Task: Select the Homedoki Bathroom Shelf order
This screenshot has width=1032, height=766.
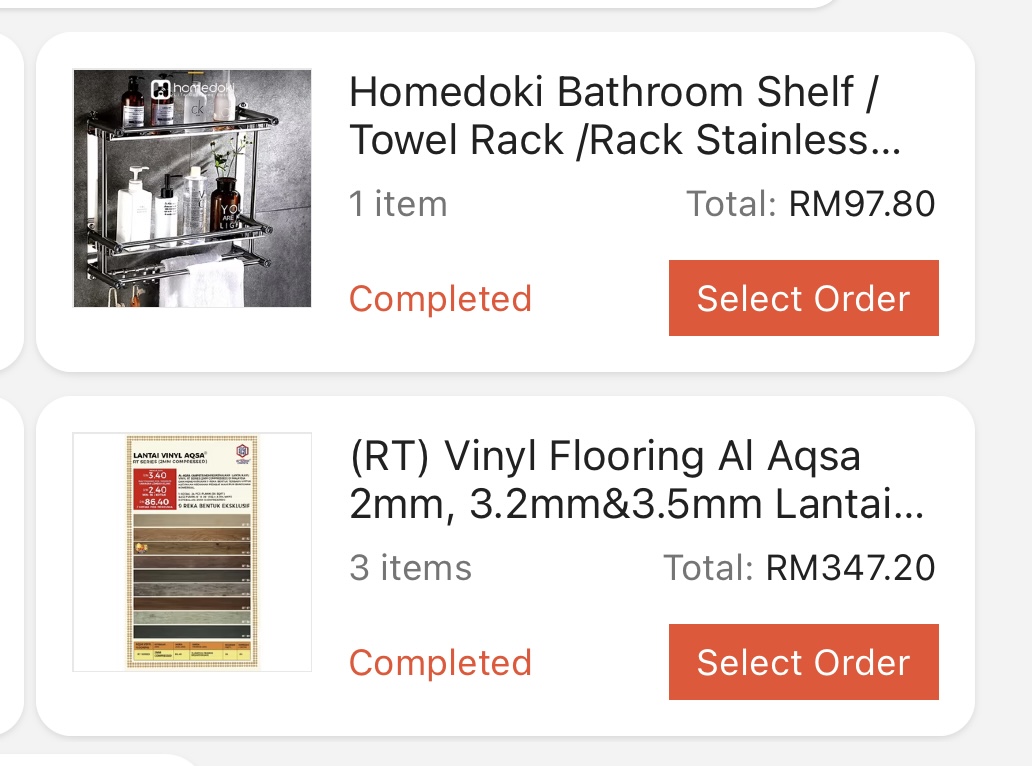Action: [804, 298]
